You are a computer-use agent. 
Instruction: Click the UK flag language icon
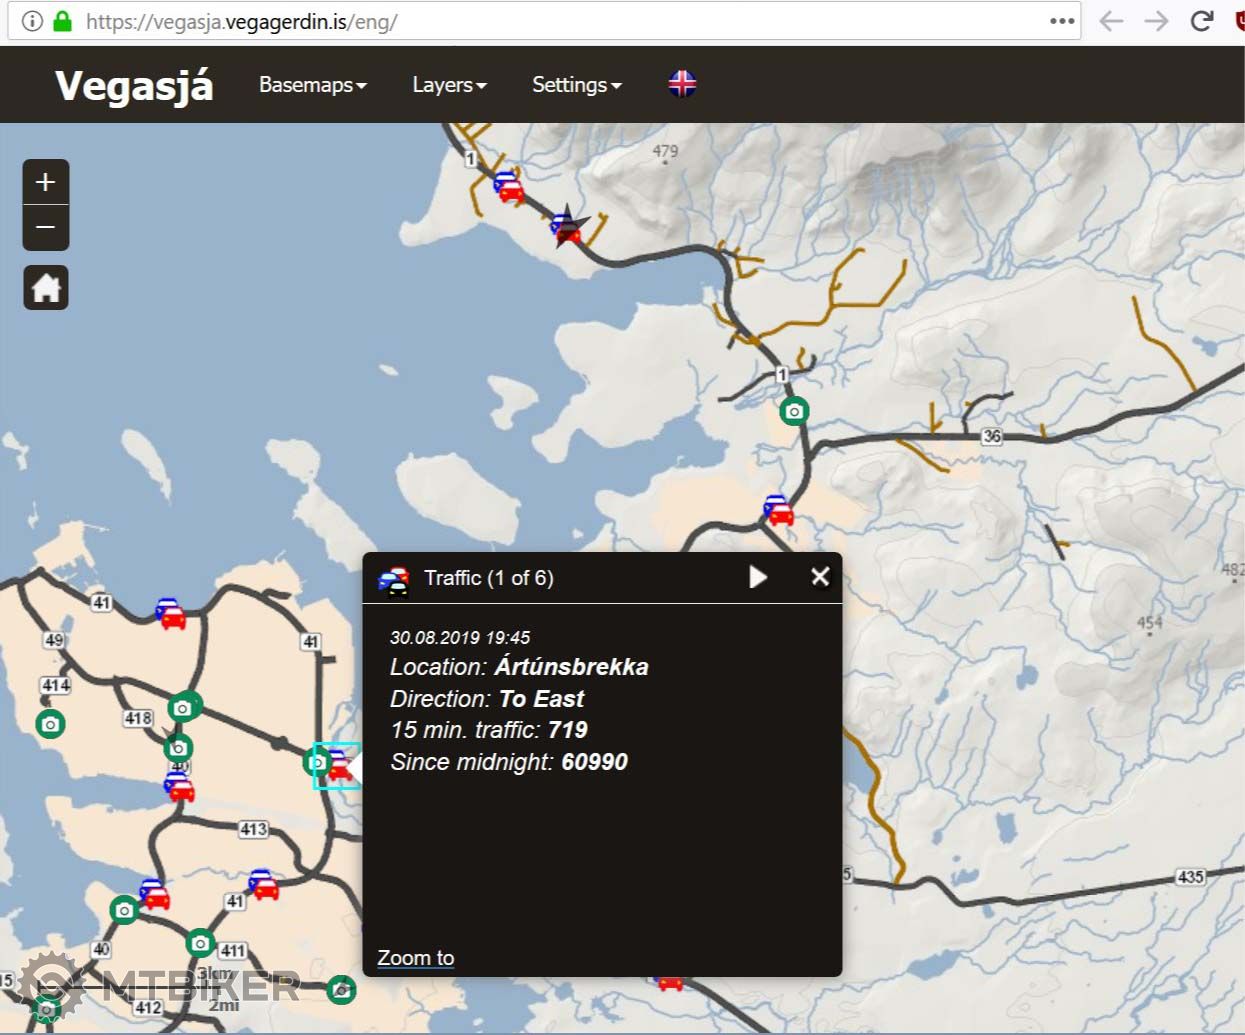pos(682,84)
